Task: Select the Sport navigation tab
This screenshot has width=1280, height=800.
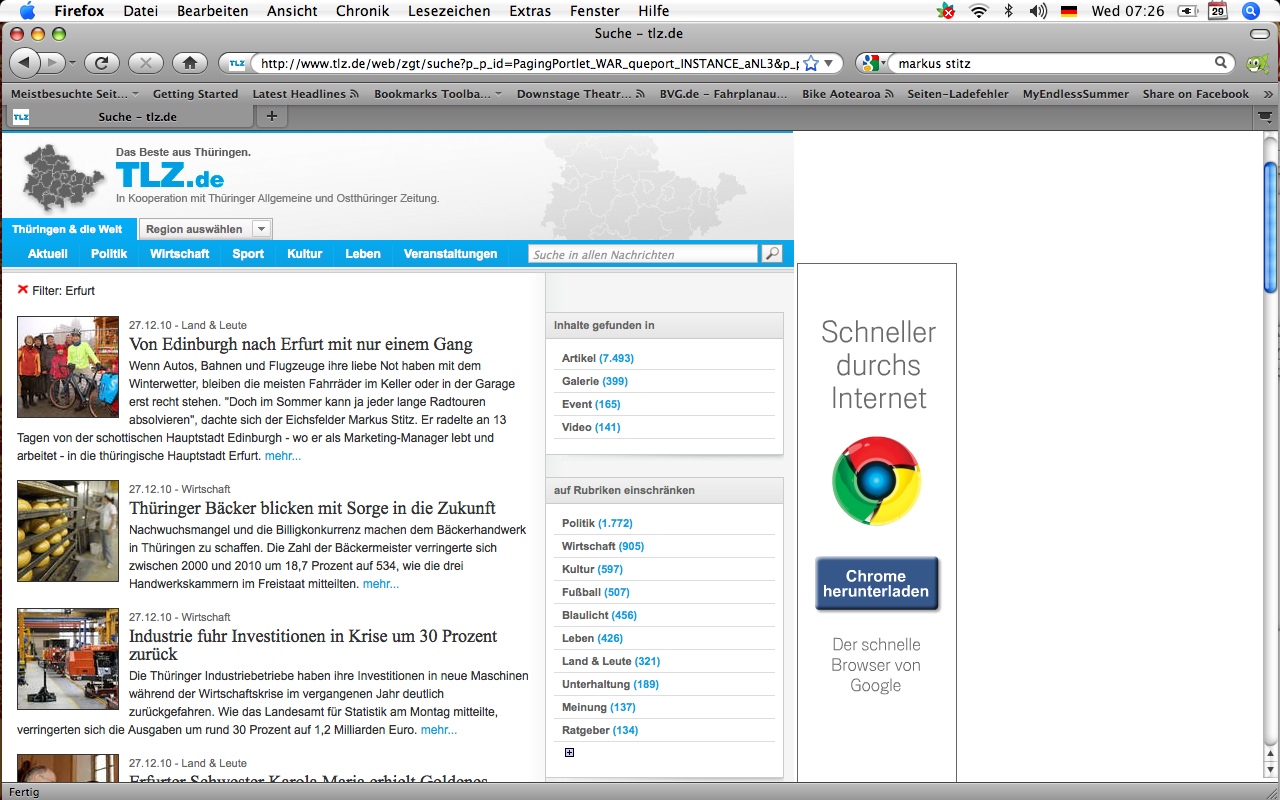Action: pyautogui.click(x=248, y=254)
